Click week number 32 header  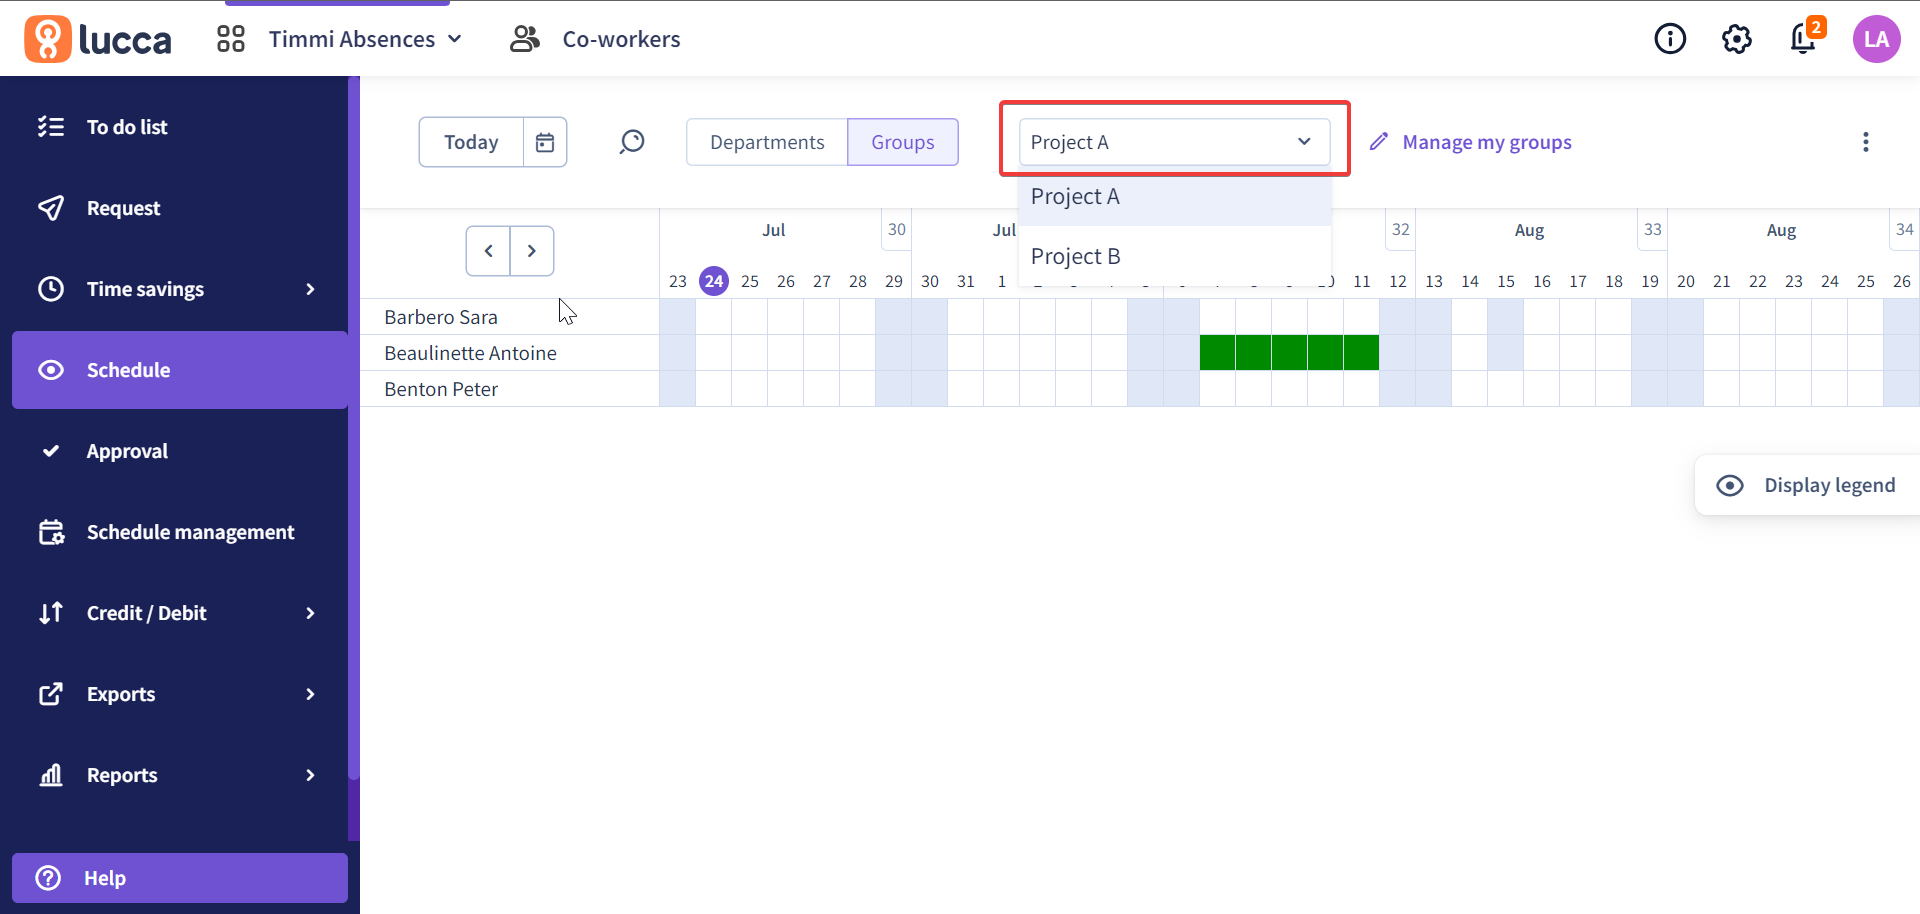tap(1401, 229)
